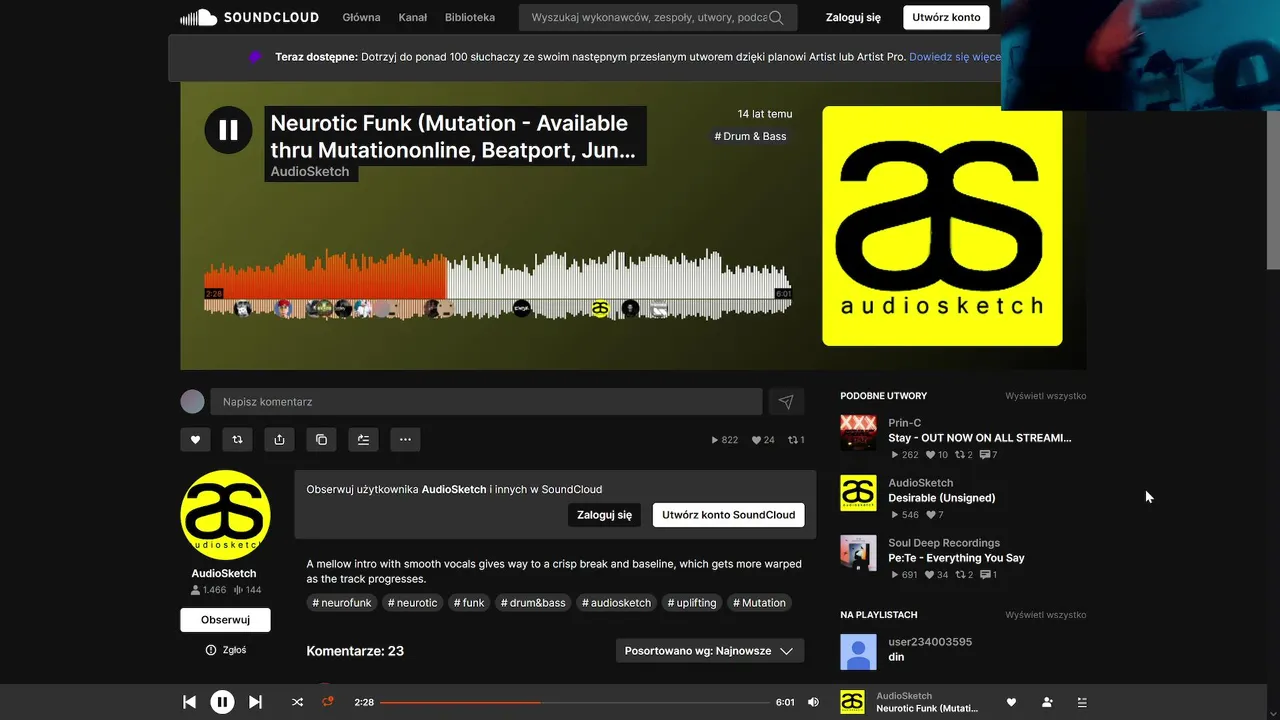
Task: Click Zaloguj się in follow prompt
Action: (604, 515)
